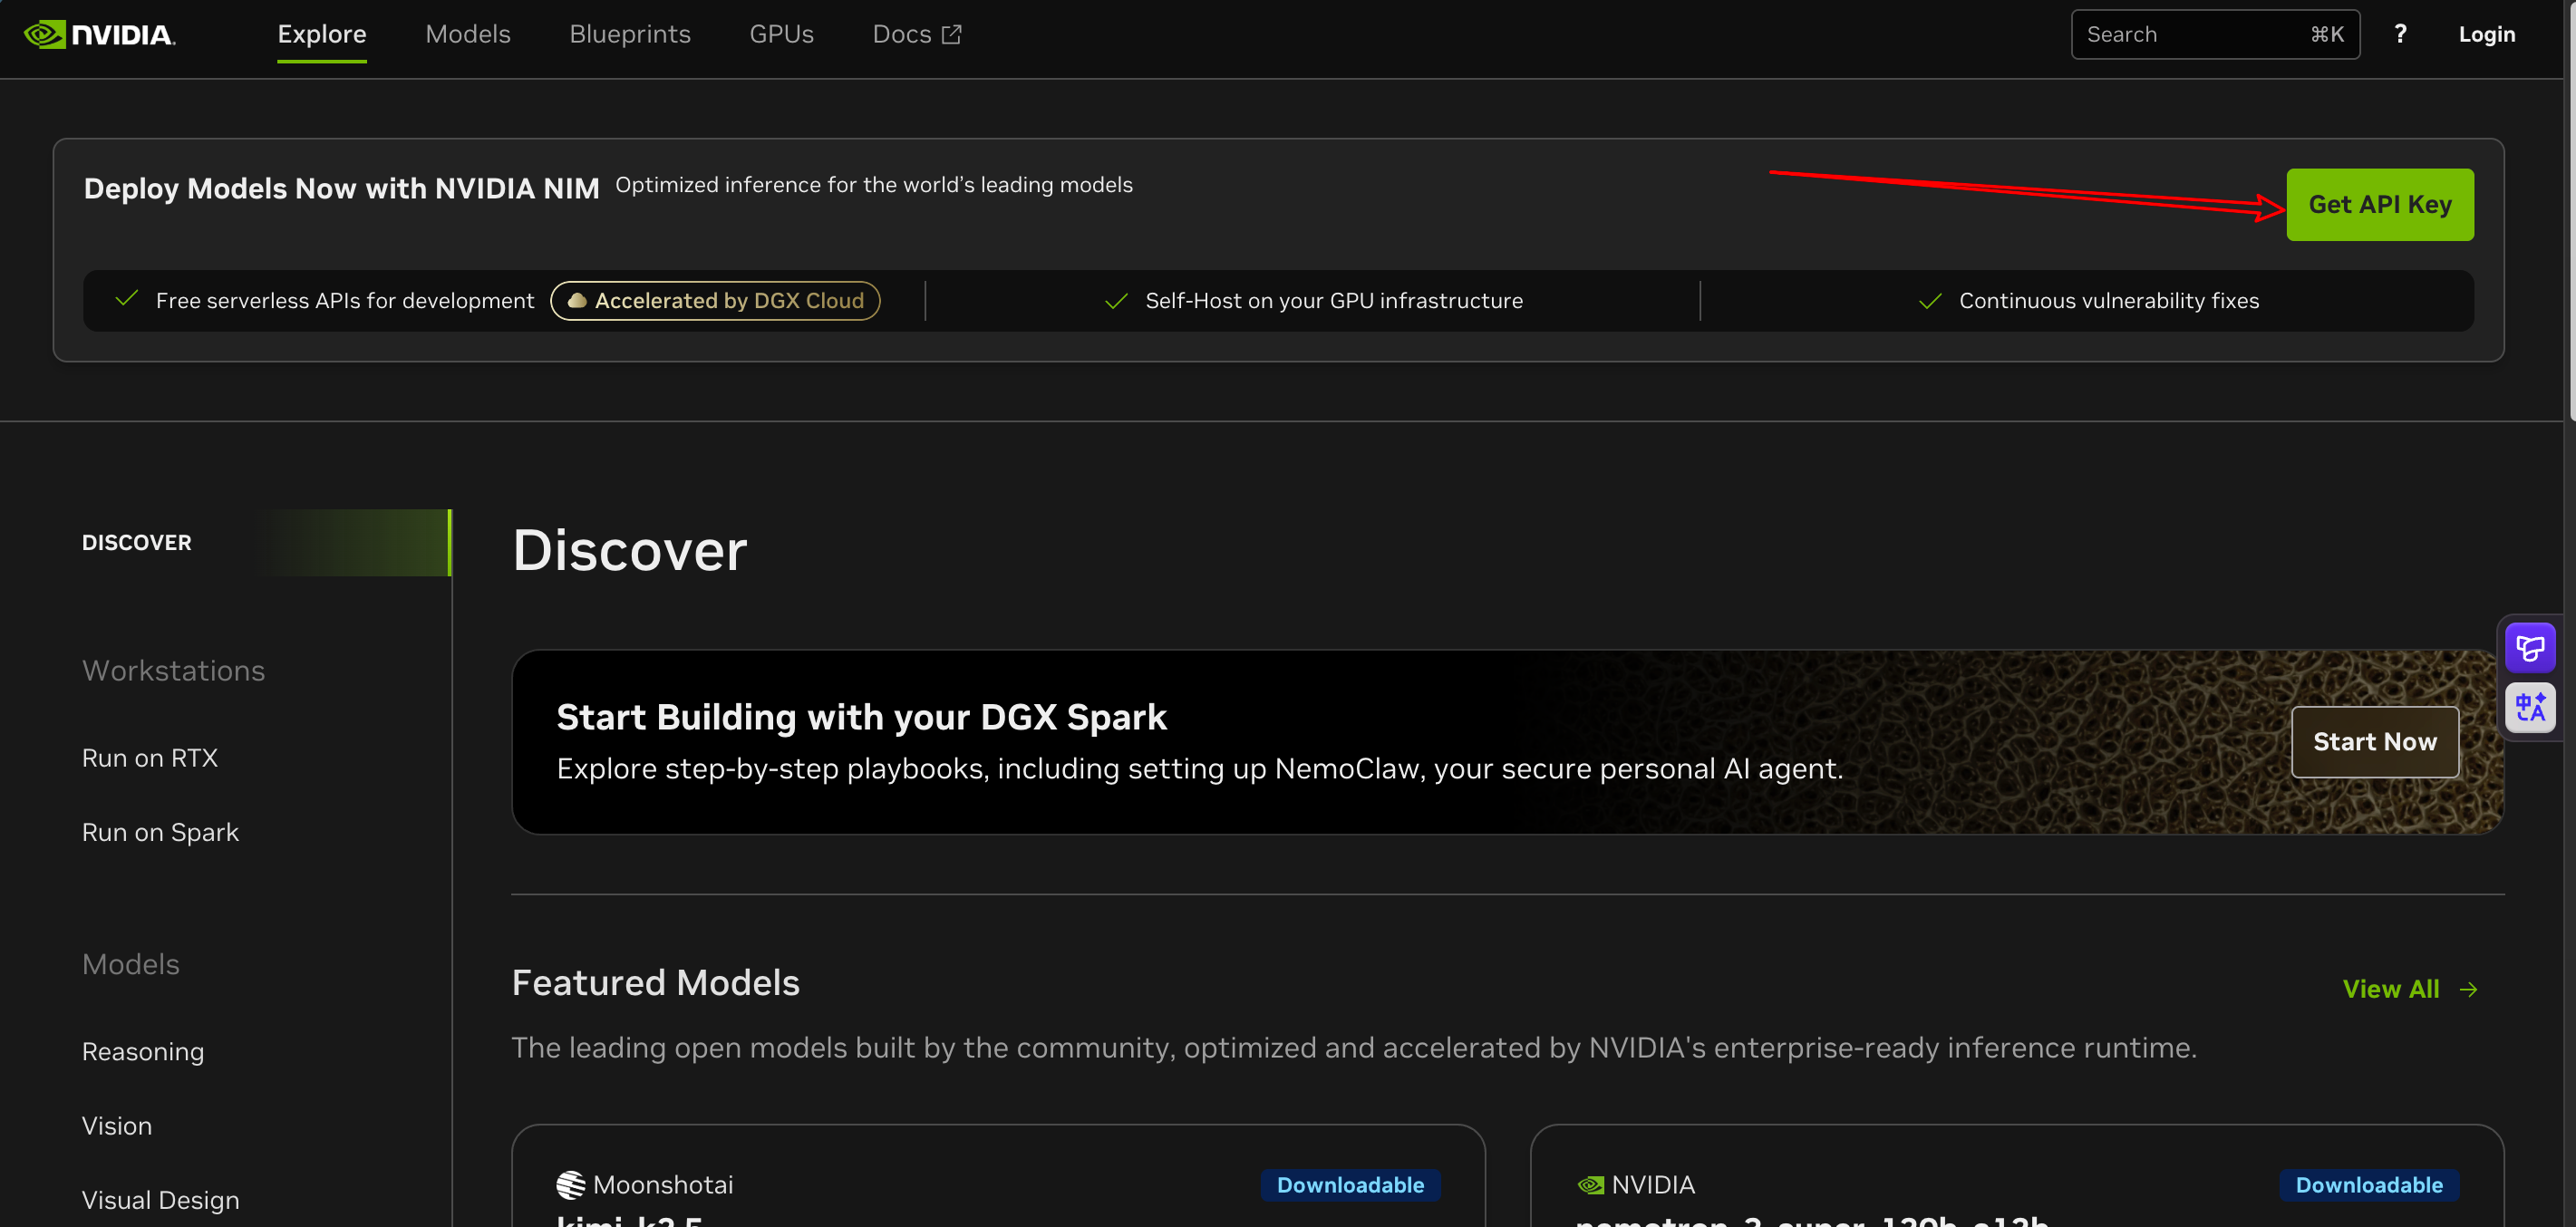Click the NVIDIA publisher name on model card
This screenshot has height=1227, width=2576.
pyautogui.click(x=1653, y=1185)
